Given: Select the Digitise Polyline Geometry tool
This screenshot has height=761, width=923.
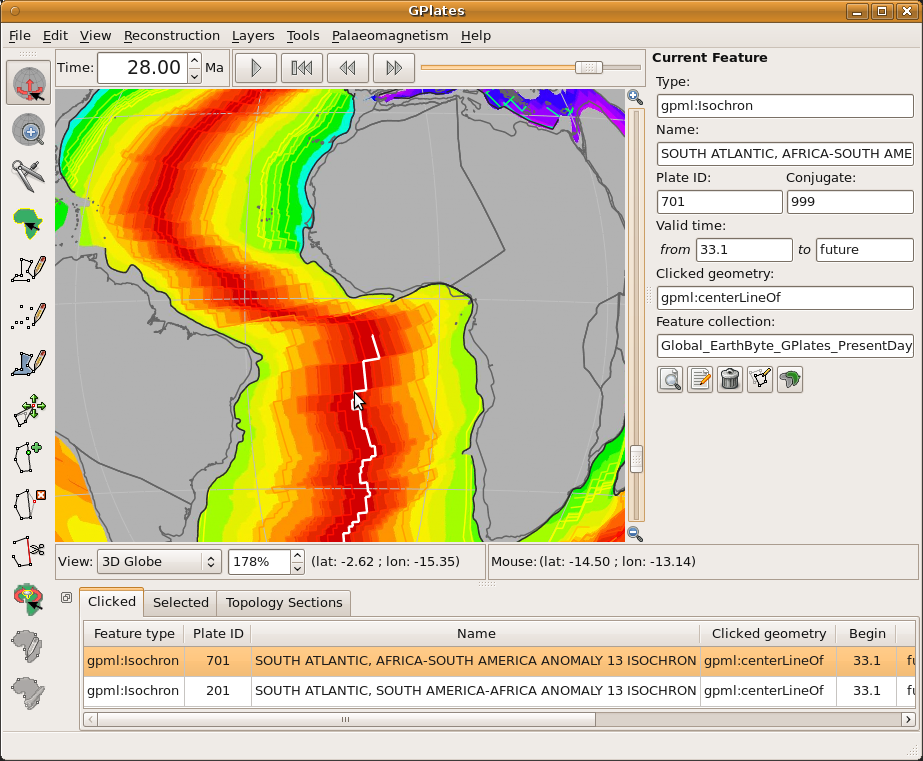Looking at the screenshot, I should (x=28, y=269).
